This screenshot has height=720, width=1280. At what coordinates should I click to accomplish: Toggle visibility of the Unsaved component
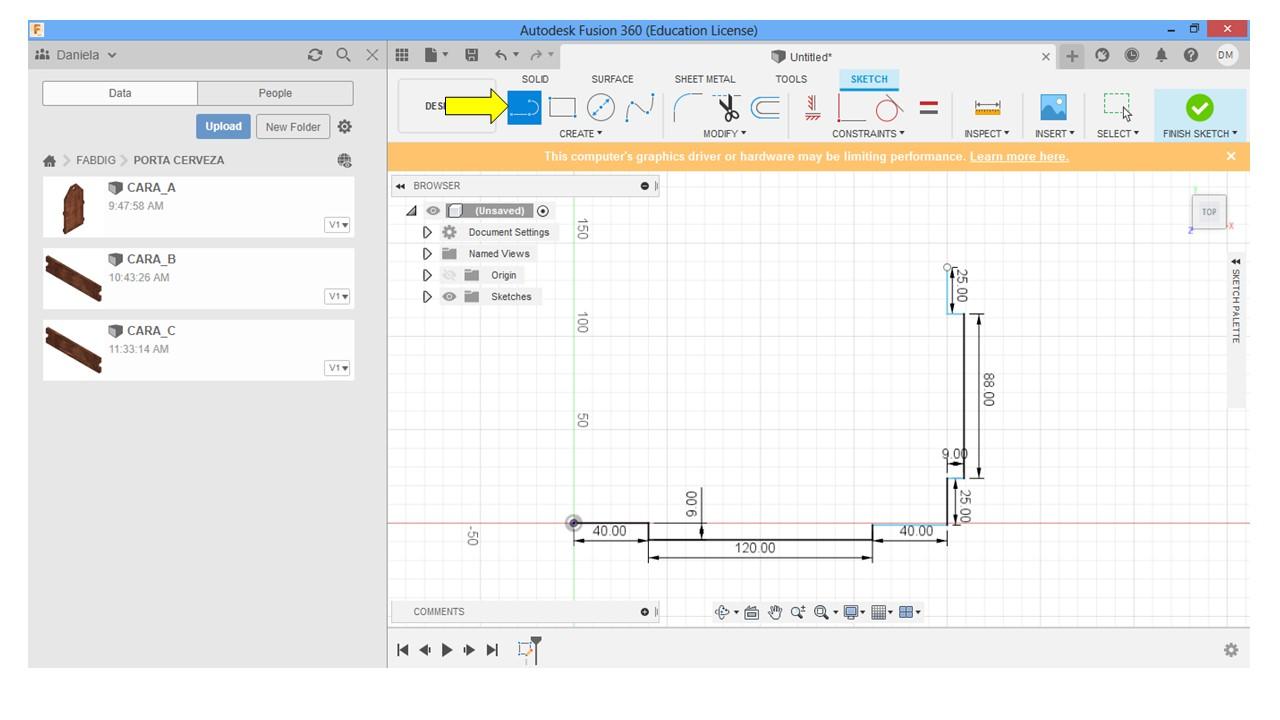[433, 211]
